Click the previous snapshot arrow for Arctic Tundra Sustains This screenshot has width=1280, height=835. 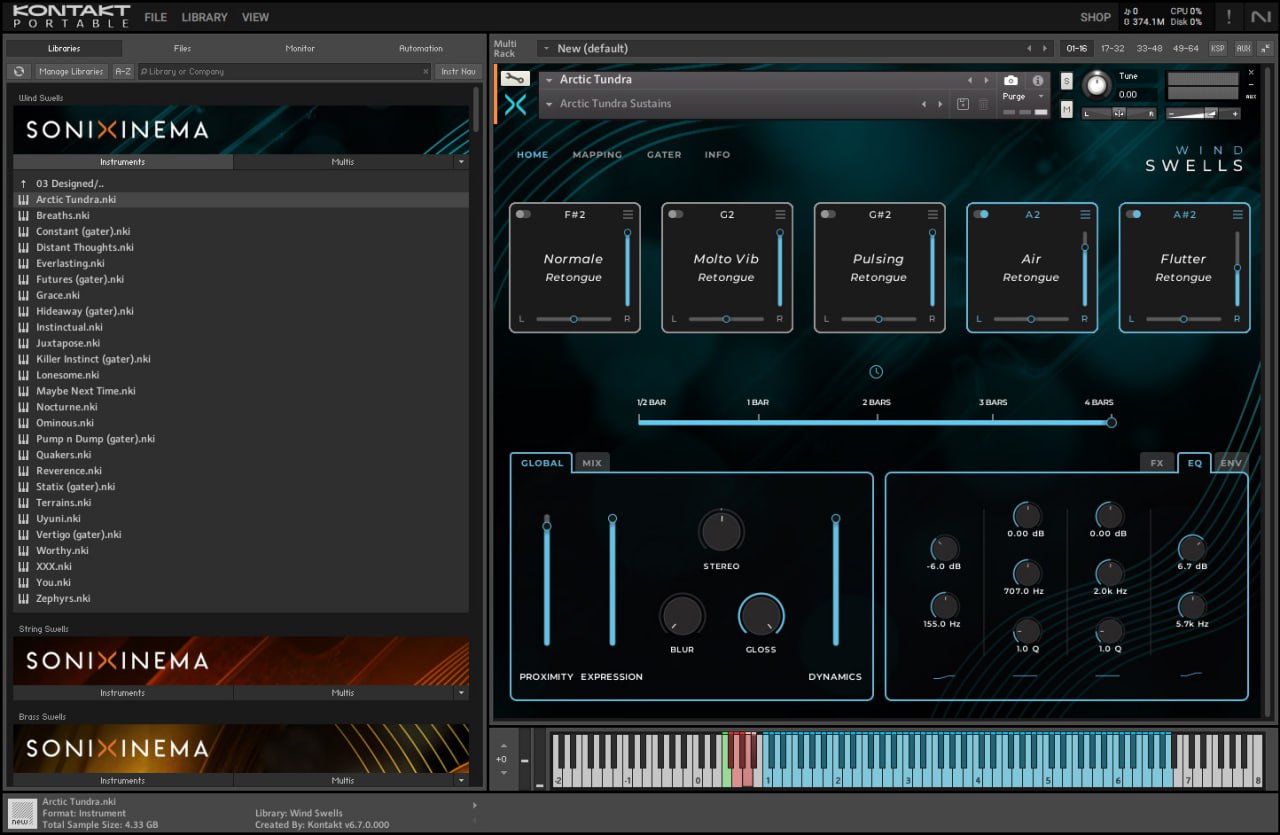tap(924, 104)
